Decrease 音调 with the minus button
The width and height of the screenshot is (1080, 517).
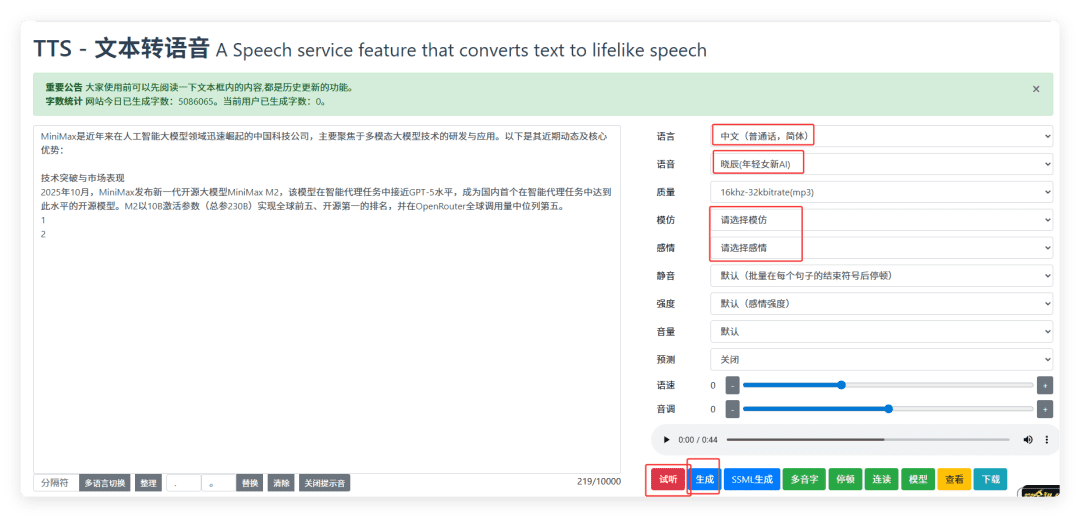[x=732, y=409]
